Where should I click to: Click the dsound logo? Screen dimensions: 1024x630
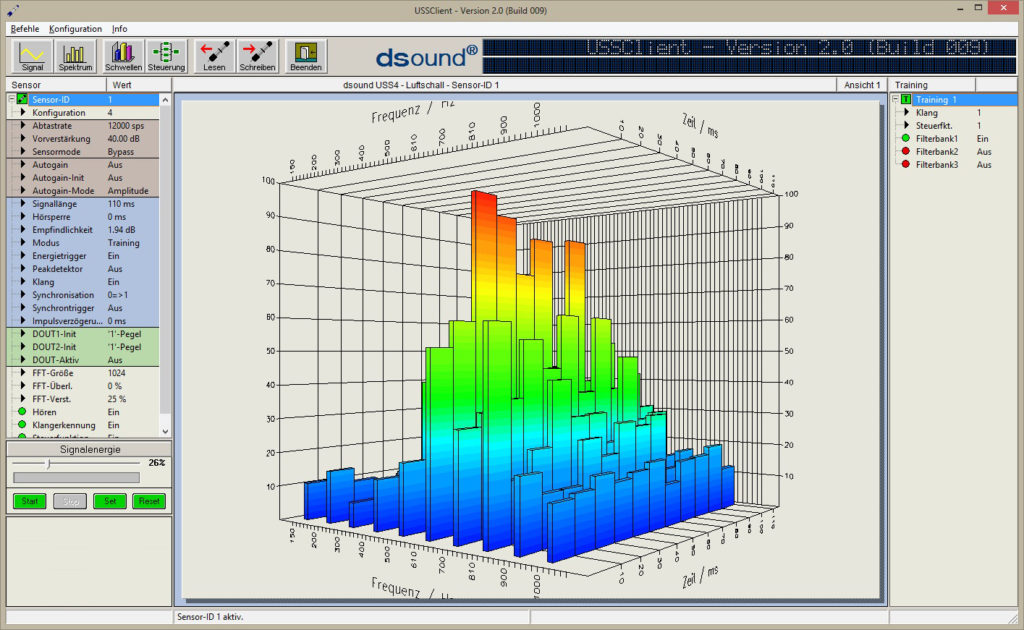pyautogui.click(x=426, y=57)
